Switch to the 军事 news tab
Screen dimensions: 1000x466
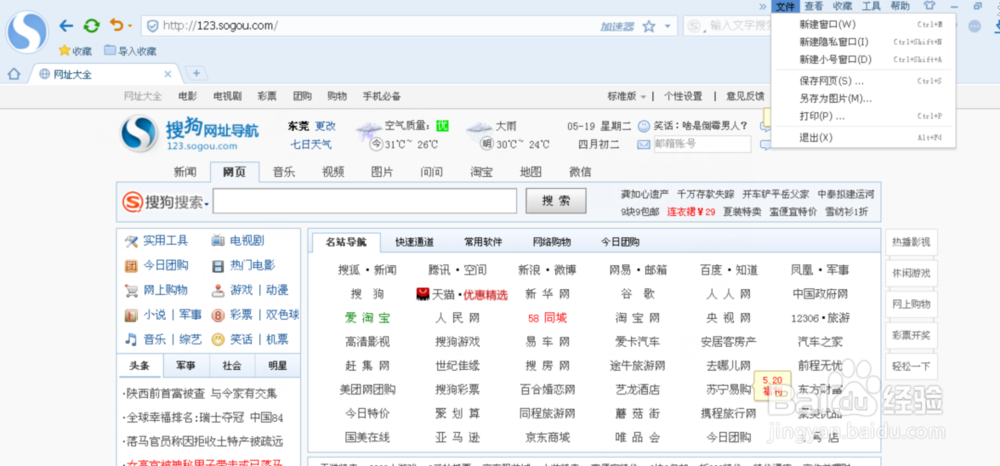186,366
